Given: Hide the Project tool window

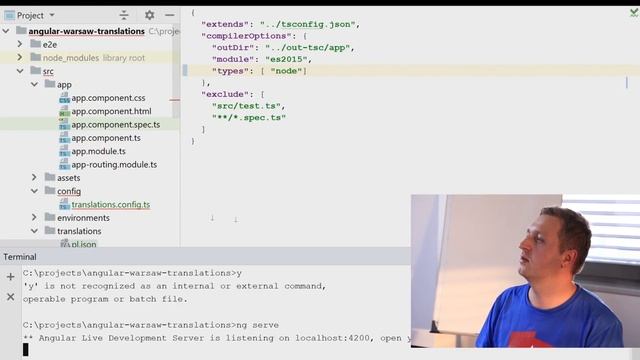Looking at the screenshot, I should [x=170, y=15].
